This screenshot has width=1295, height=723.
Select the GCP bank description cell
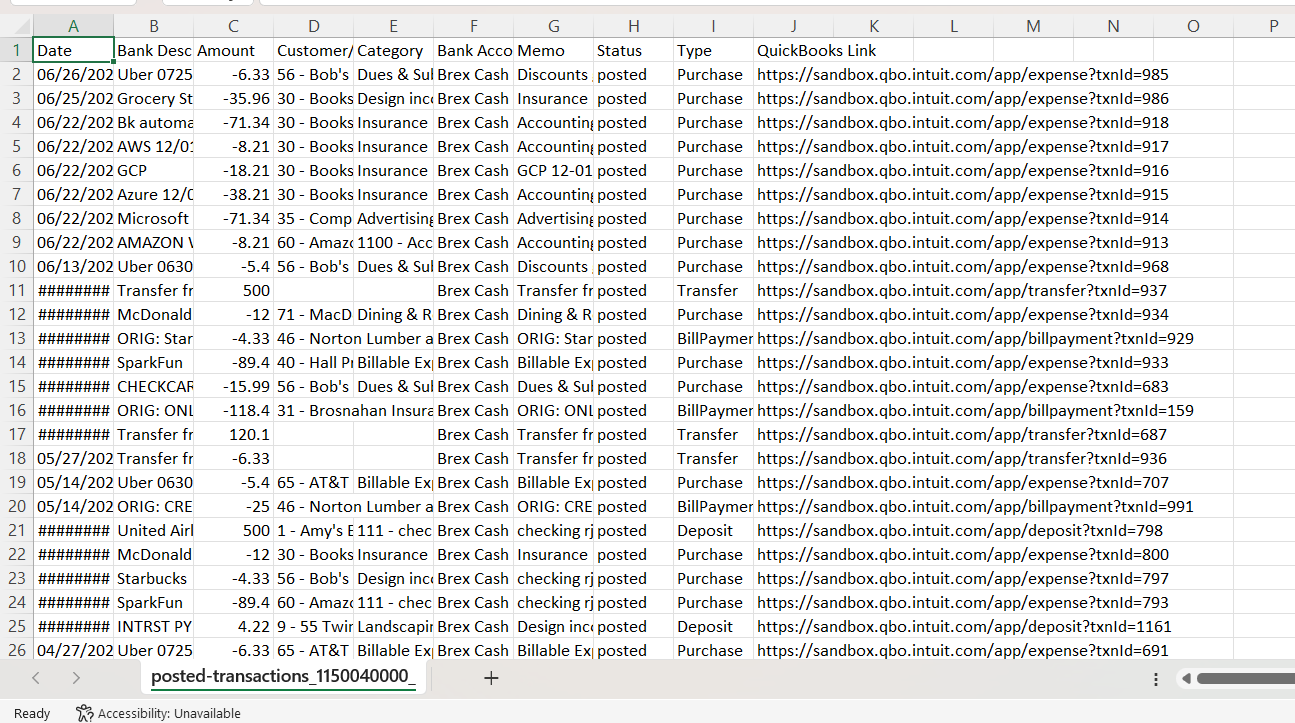pos(153,170)
